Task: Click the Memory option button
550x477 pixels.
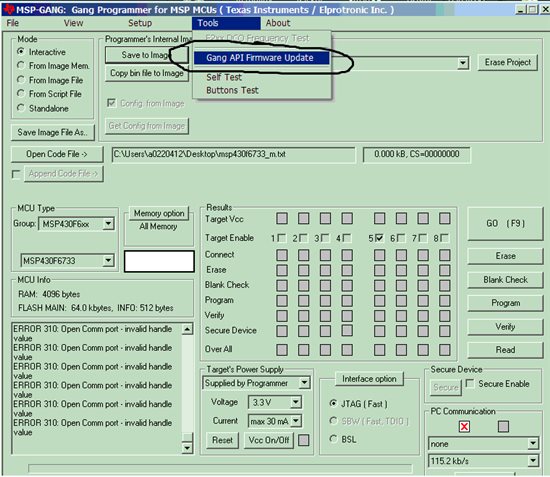Action: 159,213
